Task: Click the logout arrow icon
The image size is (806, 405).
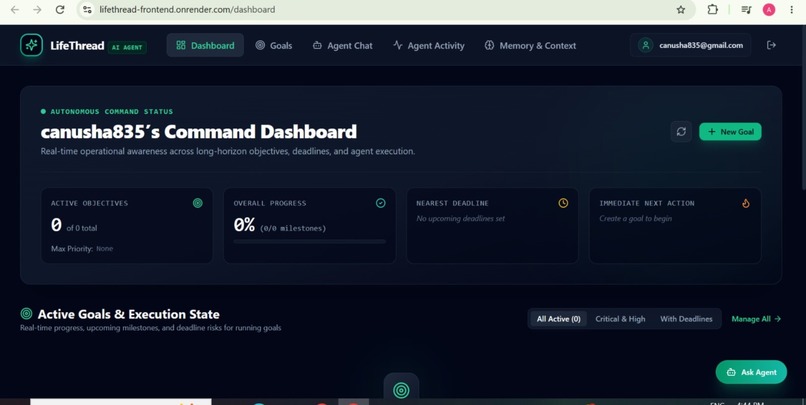Action: [771, 45]
